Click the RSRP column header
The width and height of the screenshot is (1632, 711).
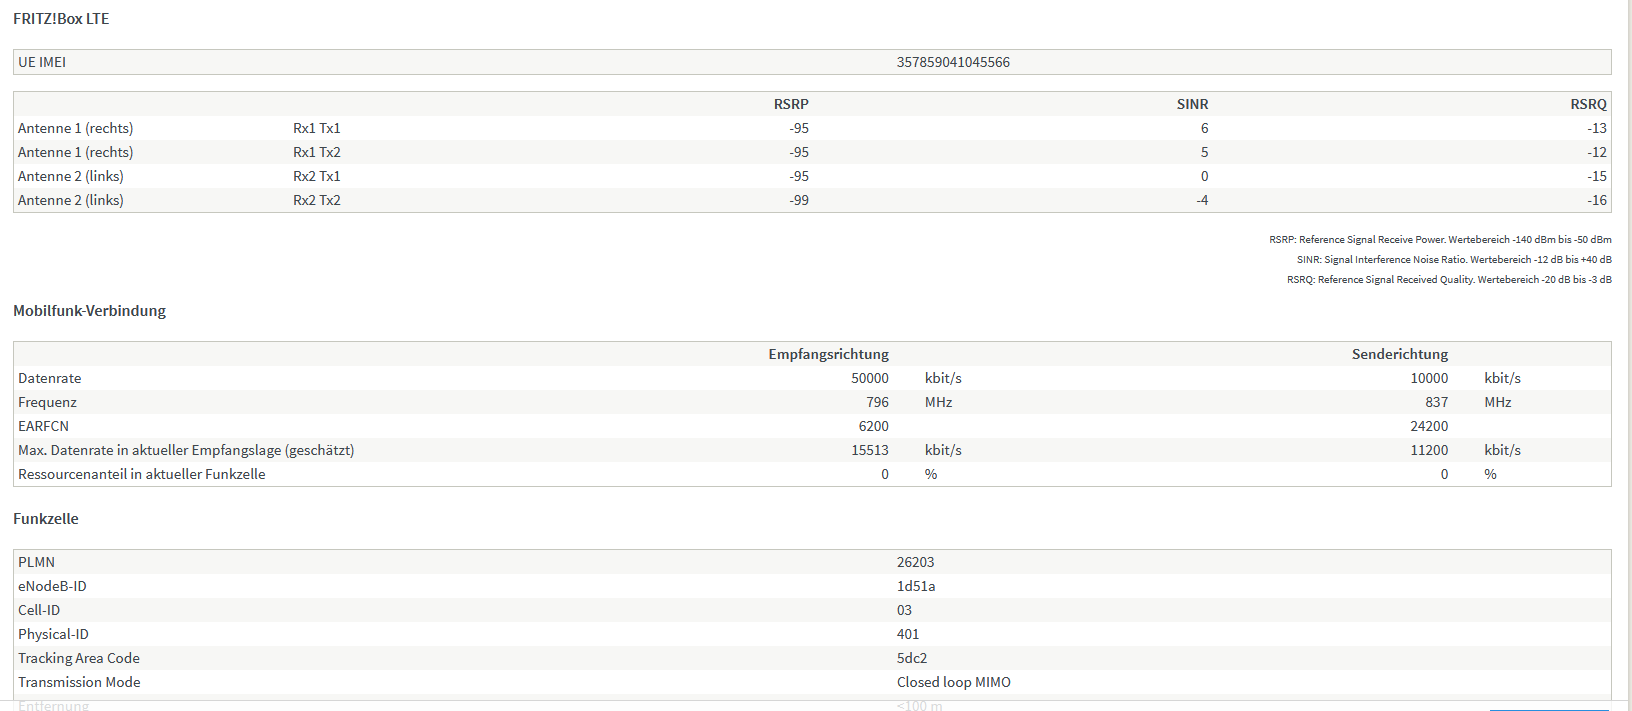coord(790,104)
